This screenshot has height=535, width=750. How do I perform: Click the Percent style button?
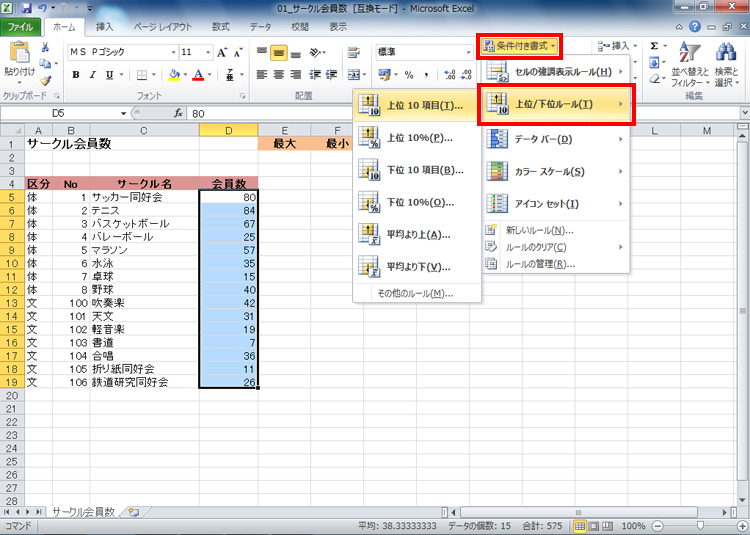(409, 75)
